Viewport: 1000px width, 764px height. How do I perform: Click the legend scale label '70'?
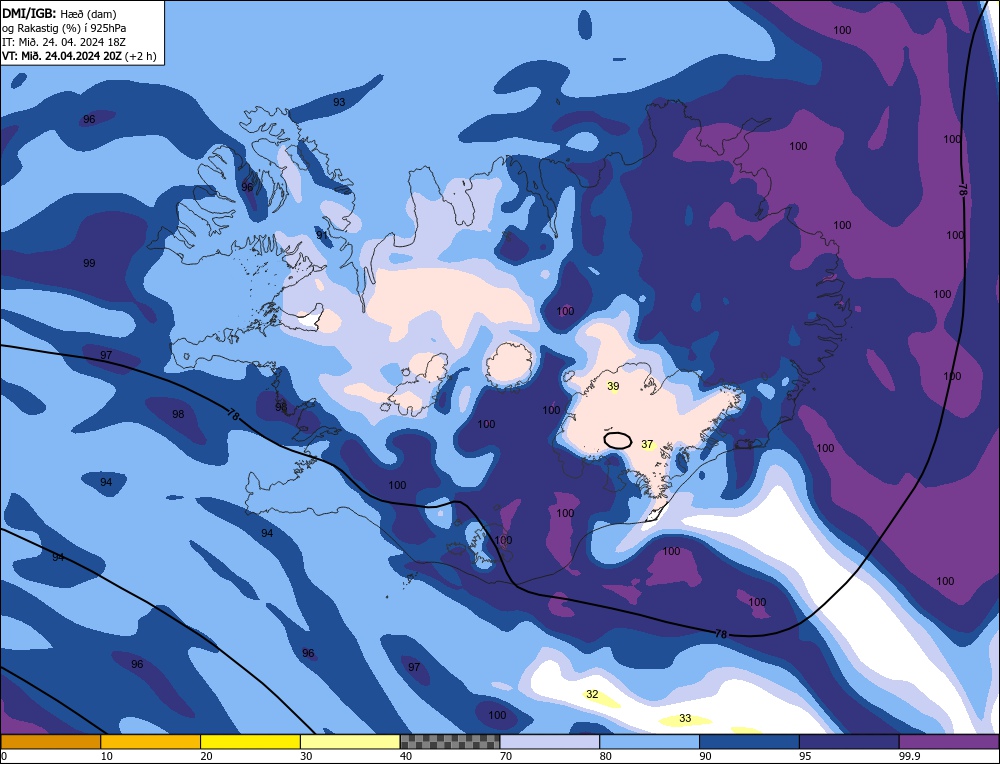click(506, 756)
